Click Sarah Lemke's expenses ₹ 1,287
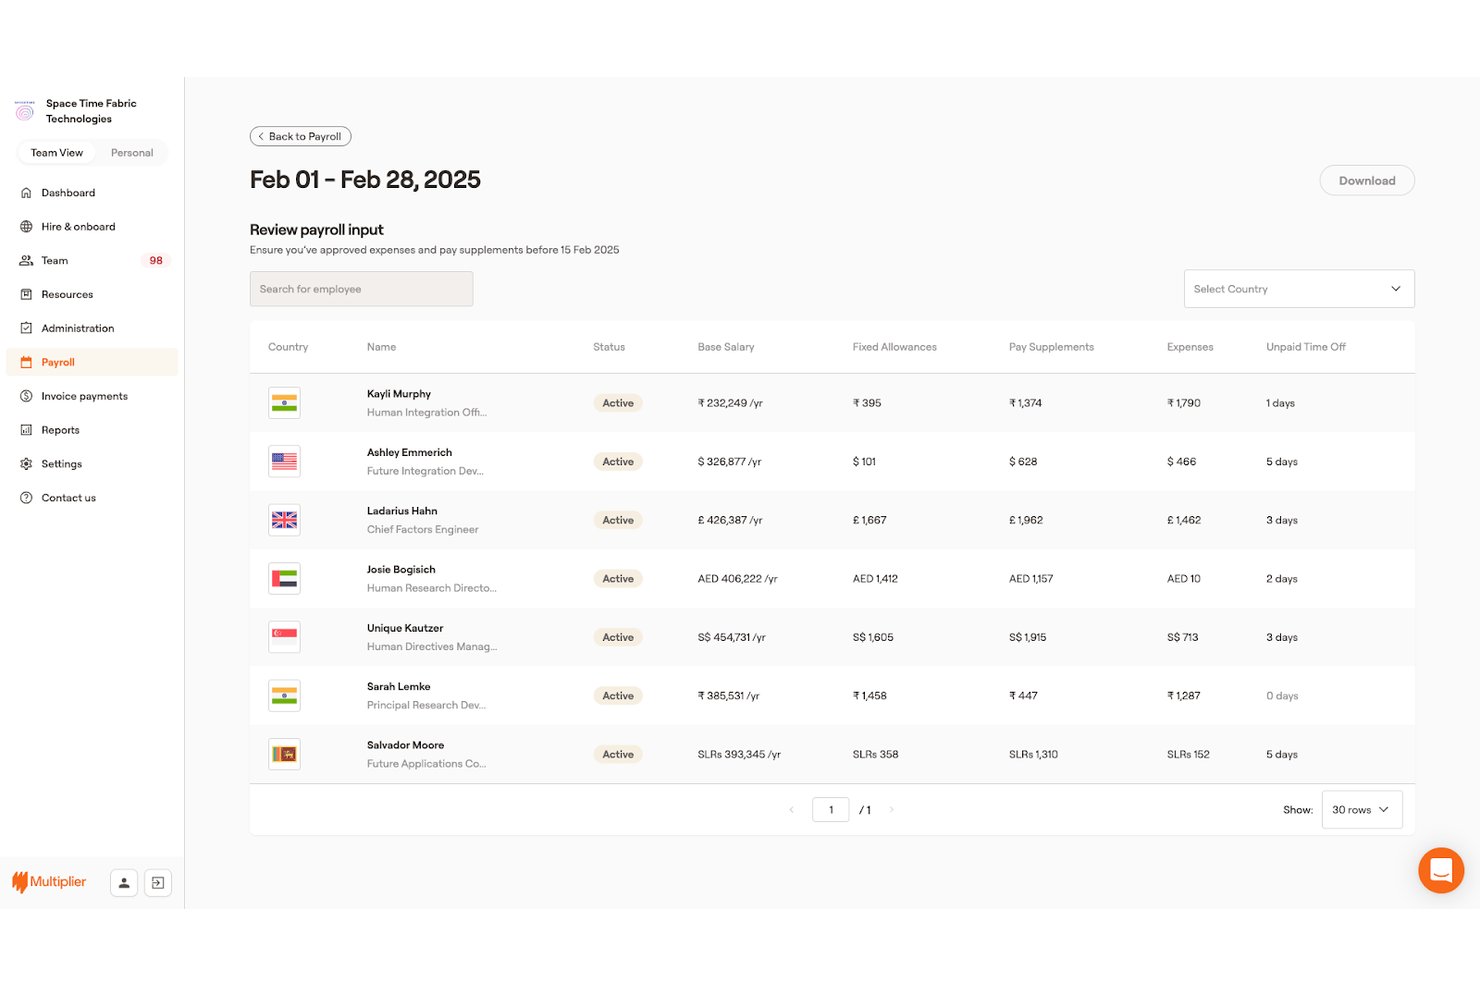This screenshot has width=1480, height=987. coord(1183,696)
